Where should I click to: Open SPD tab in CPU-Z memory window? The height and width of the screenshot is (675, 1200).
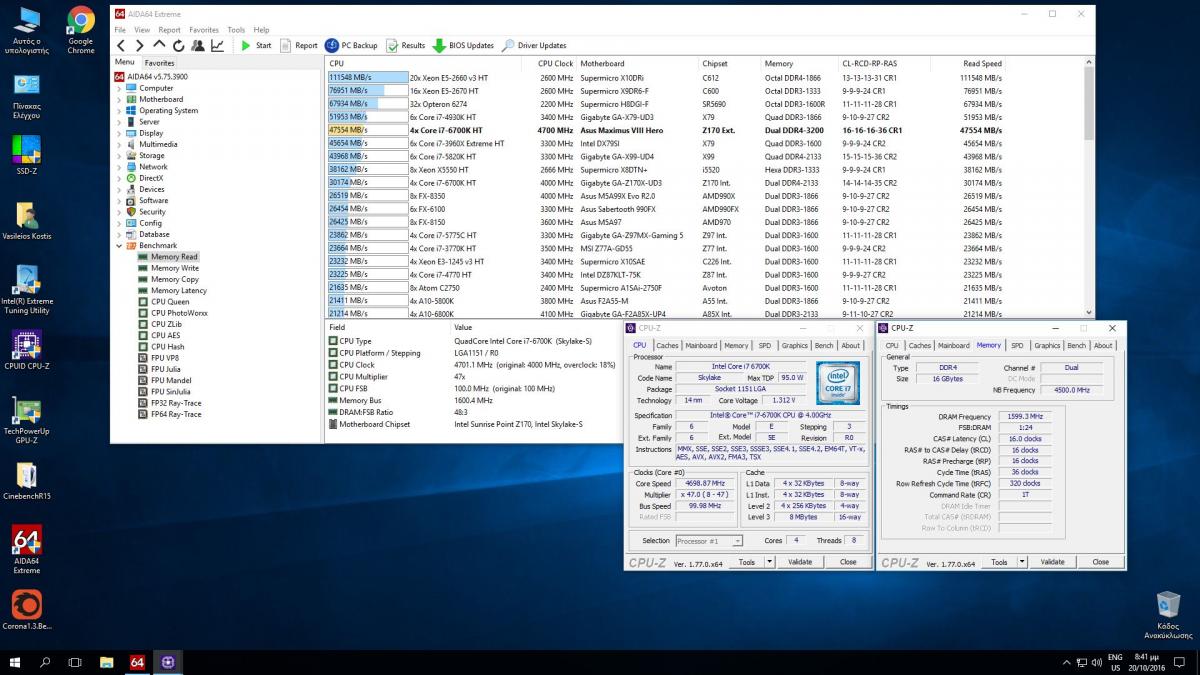[1017, 346]
